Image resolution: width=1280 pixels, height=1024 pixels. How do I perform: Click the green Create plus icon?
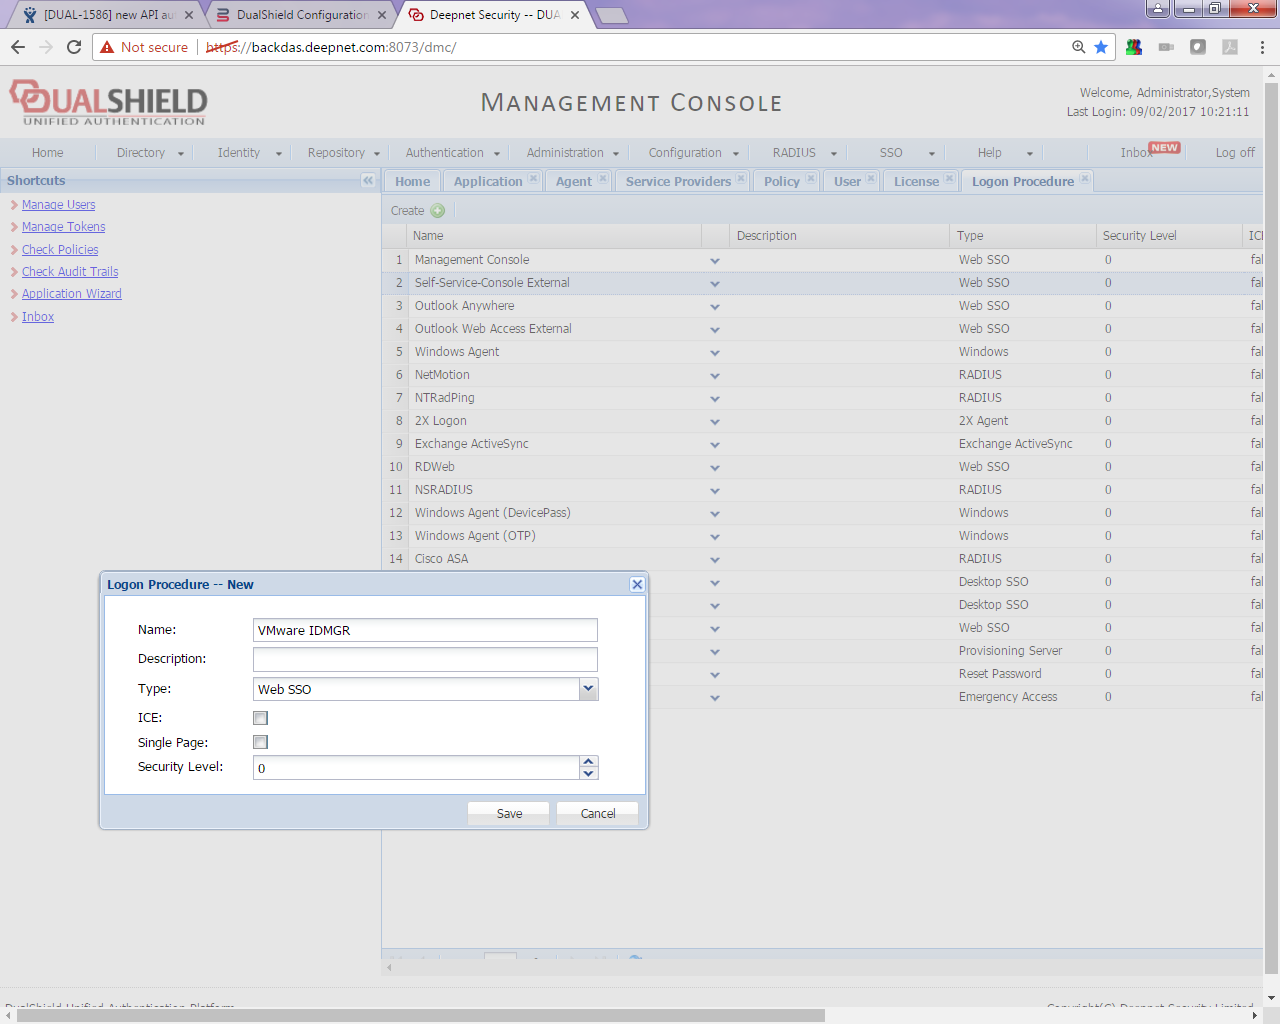click(437, 211)
